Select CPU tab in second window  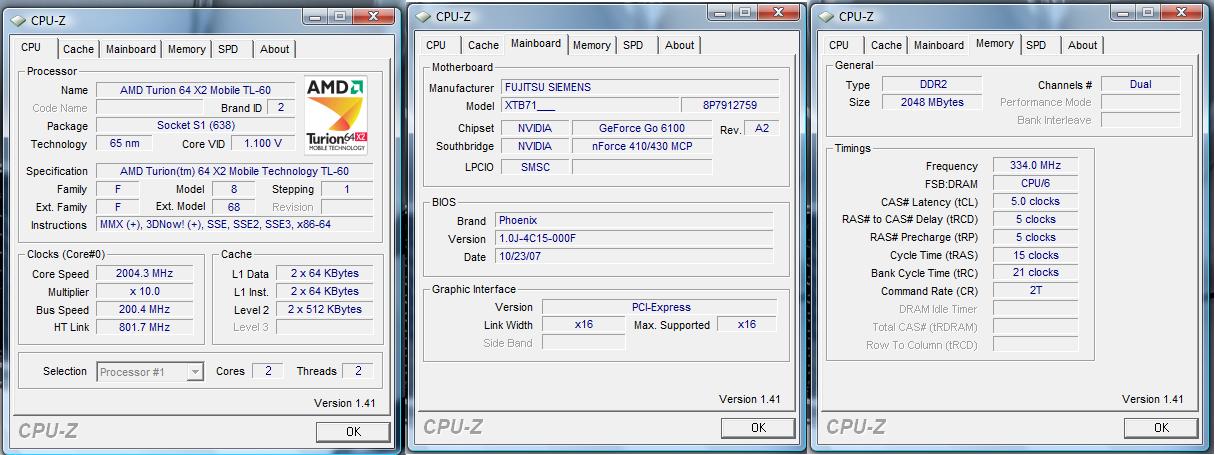point(436,45)
